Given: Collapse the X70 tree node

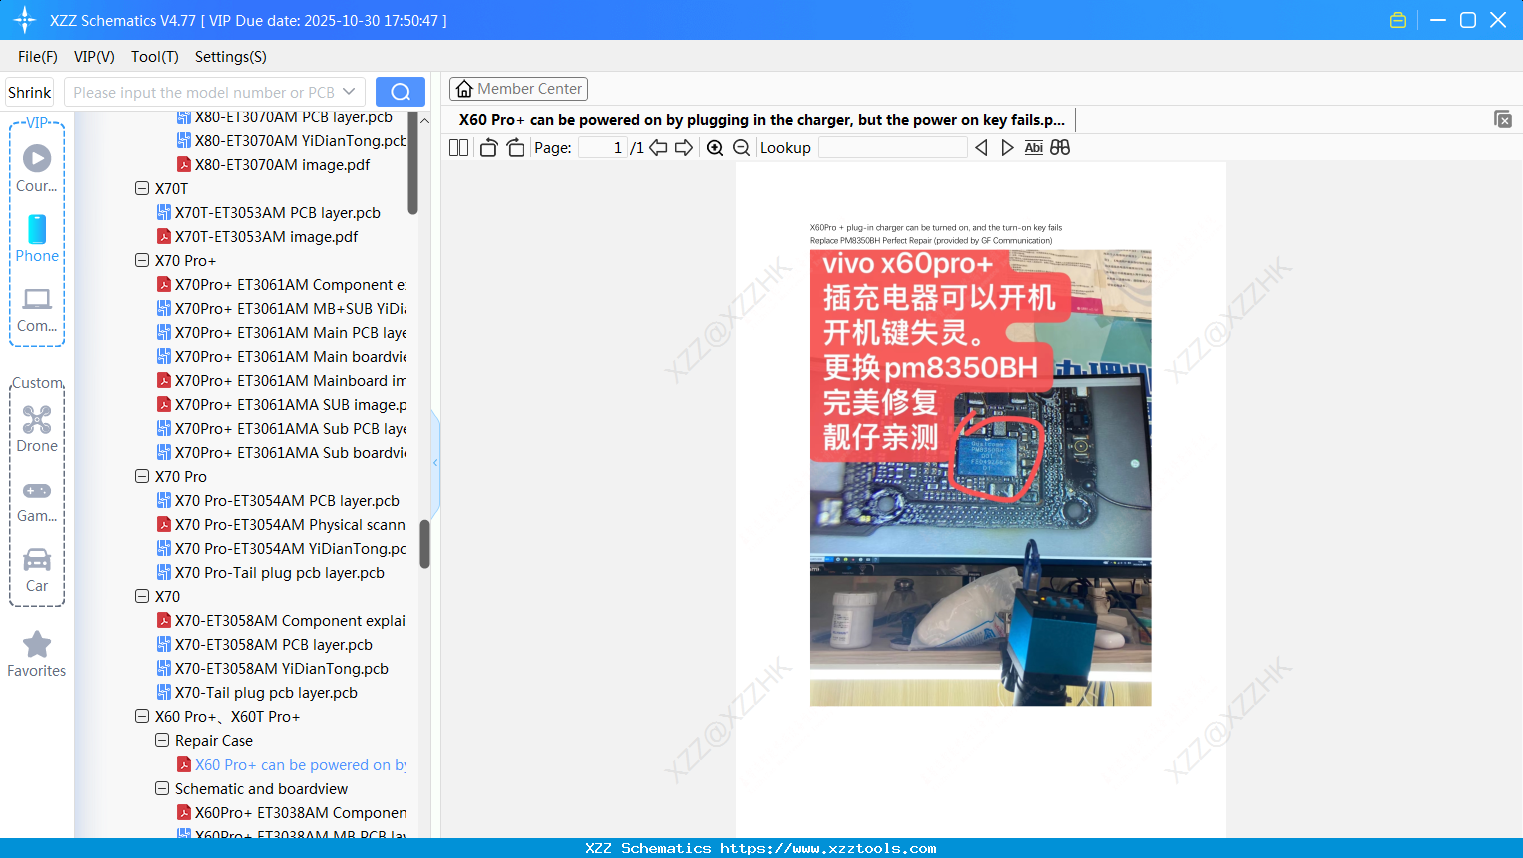Looking at the screenshot, I should click(142, 596).
